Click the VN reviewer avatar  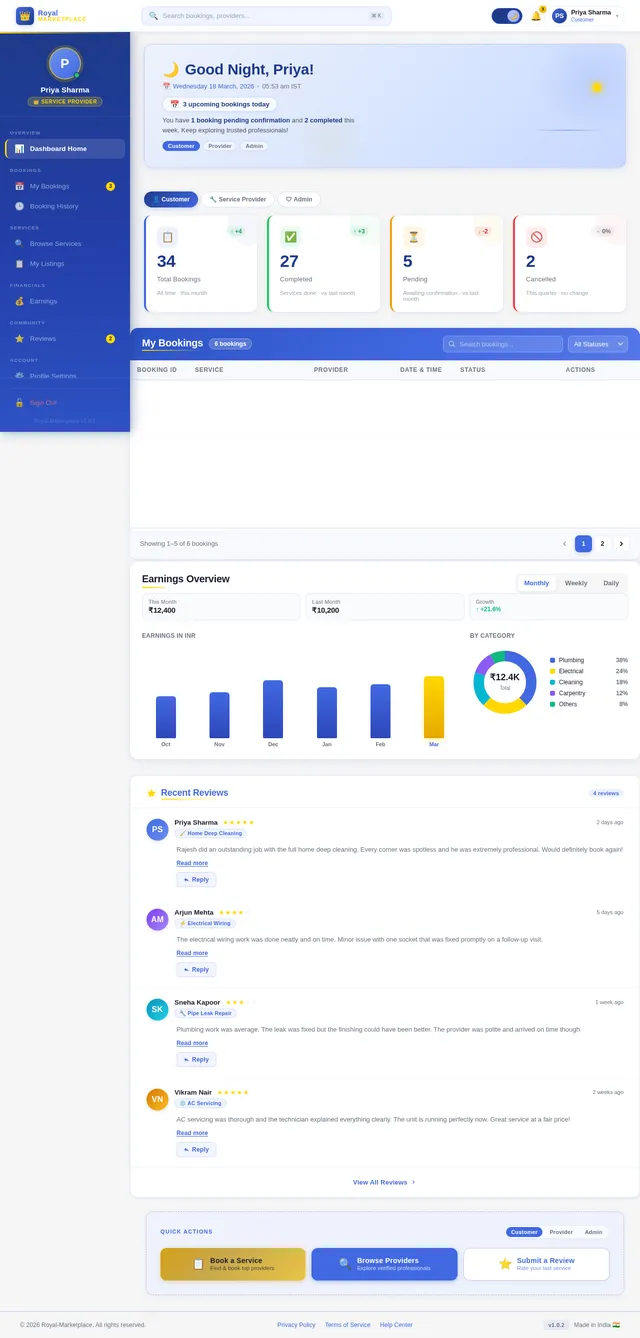point(157,1099)
